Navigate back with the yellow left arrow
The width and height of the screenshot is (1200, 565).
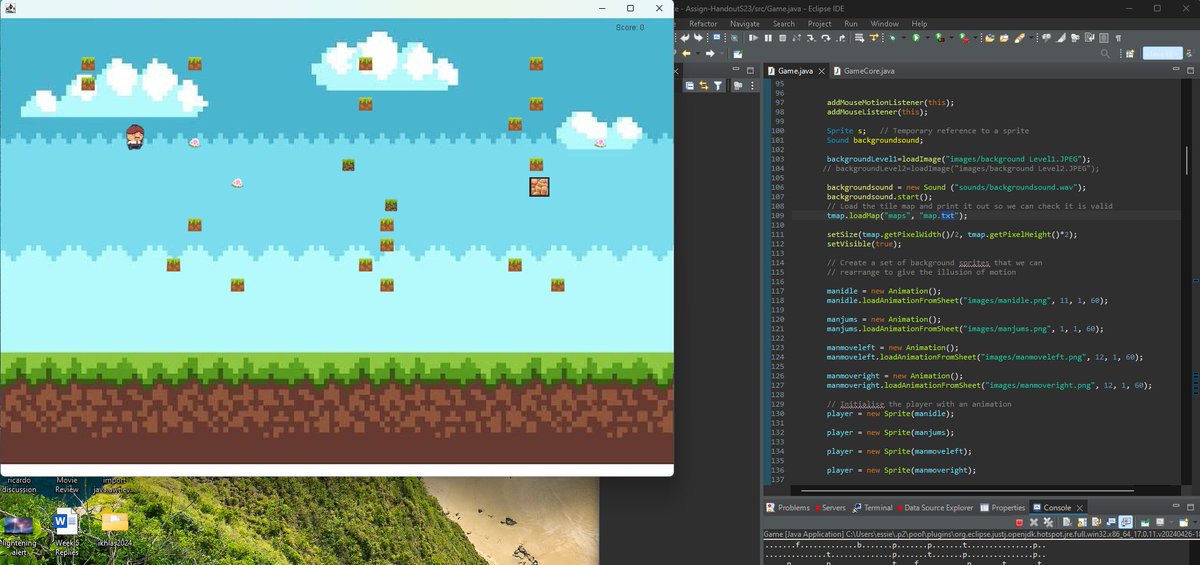[686, 53]
